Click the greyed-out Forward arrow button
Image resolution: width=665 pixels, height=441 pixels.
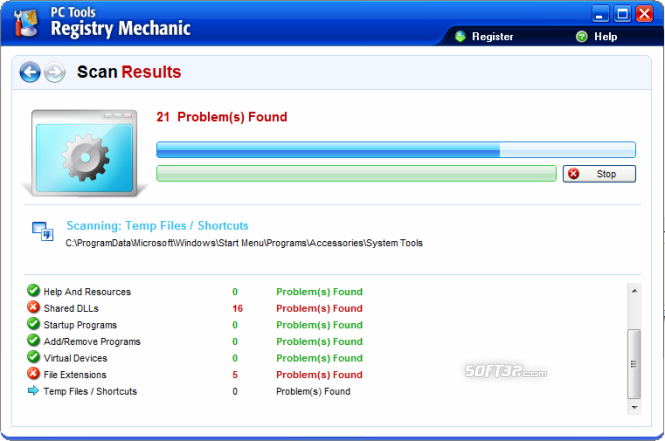55,72
